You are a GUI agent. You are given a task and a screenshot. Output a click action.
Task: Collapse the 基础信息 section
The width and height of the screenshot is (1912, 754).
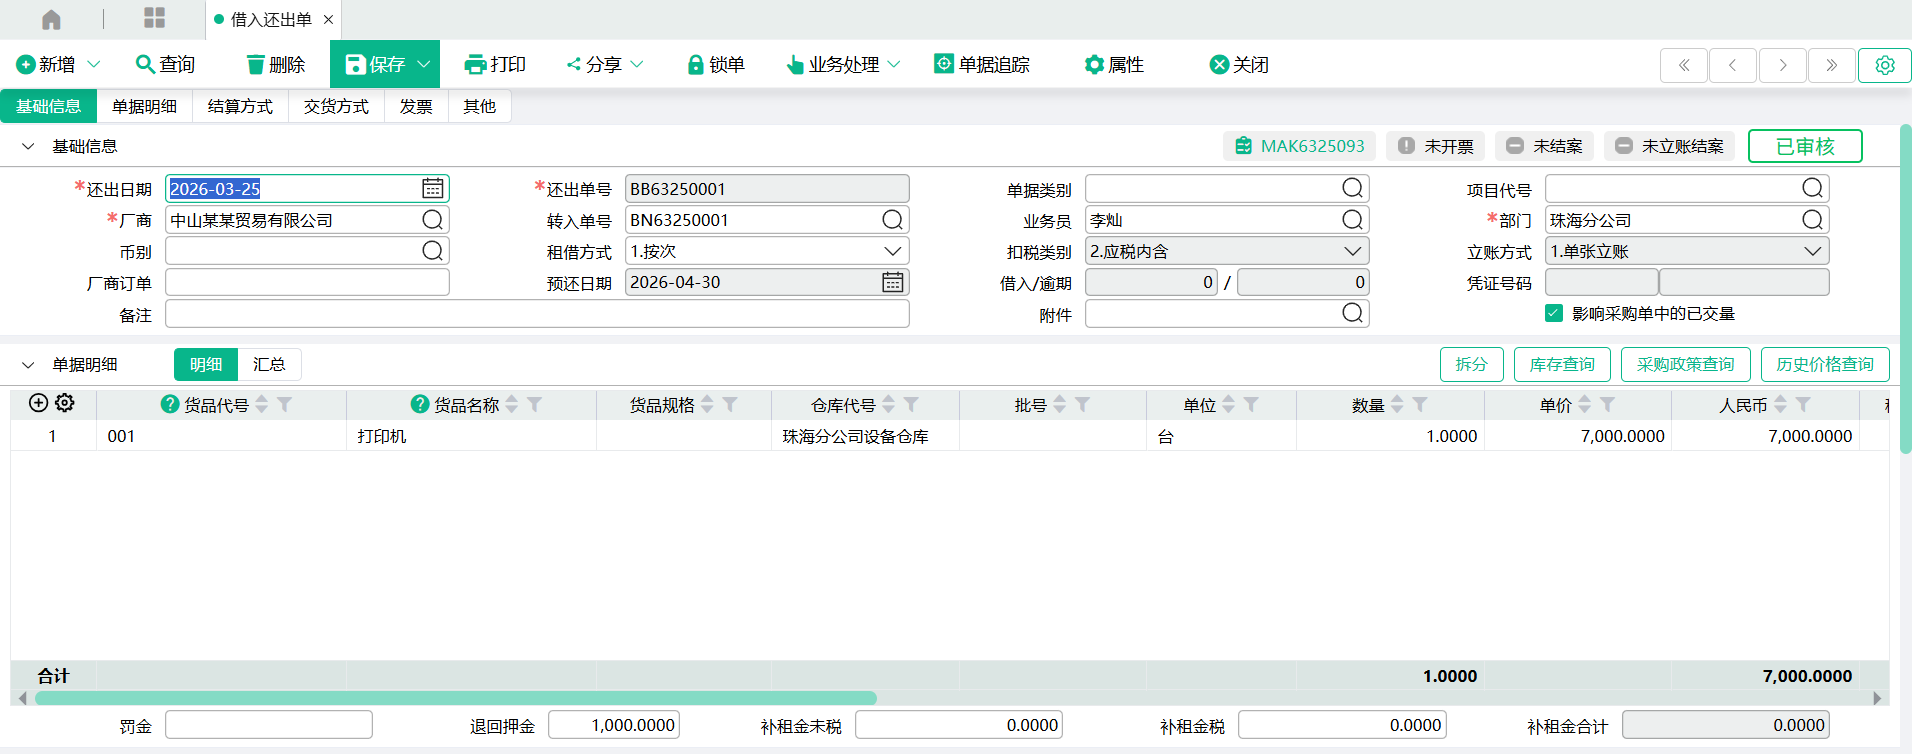tap(28, 147)
